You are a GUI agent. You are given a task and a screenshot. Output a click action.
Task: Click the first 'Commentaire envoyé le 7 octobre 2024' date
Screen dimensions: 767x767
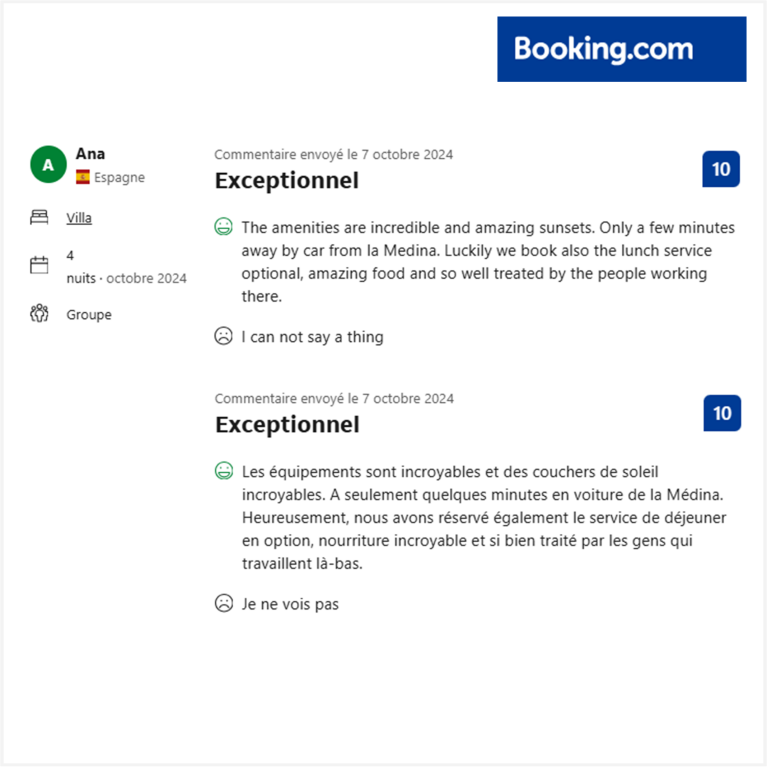[x=334, y=155]
